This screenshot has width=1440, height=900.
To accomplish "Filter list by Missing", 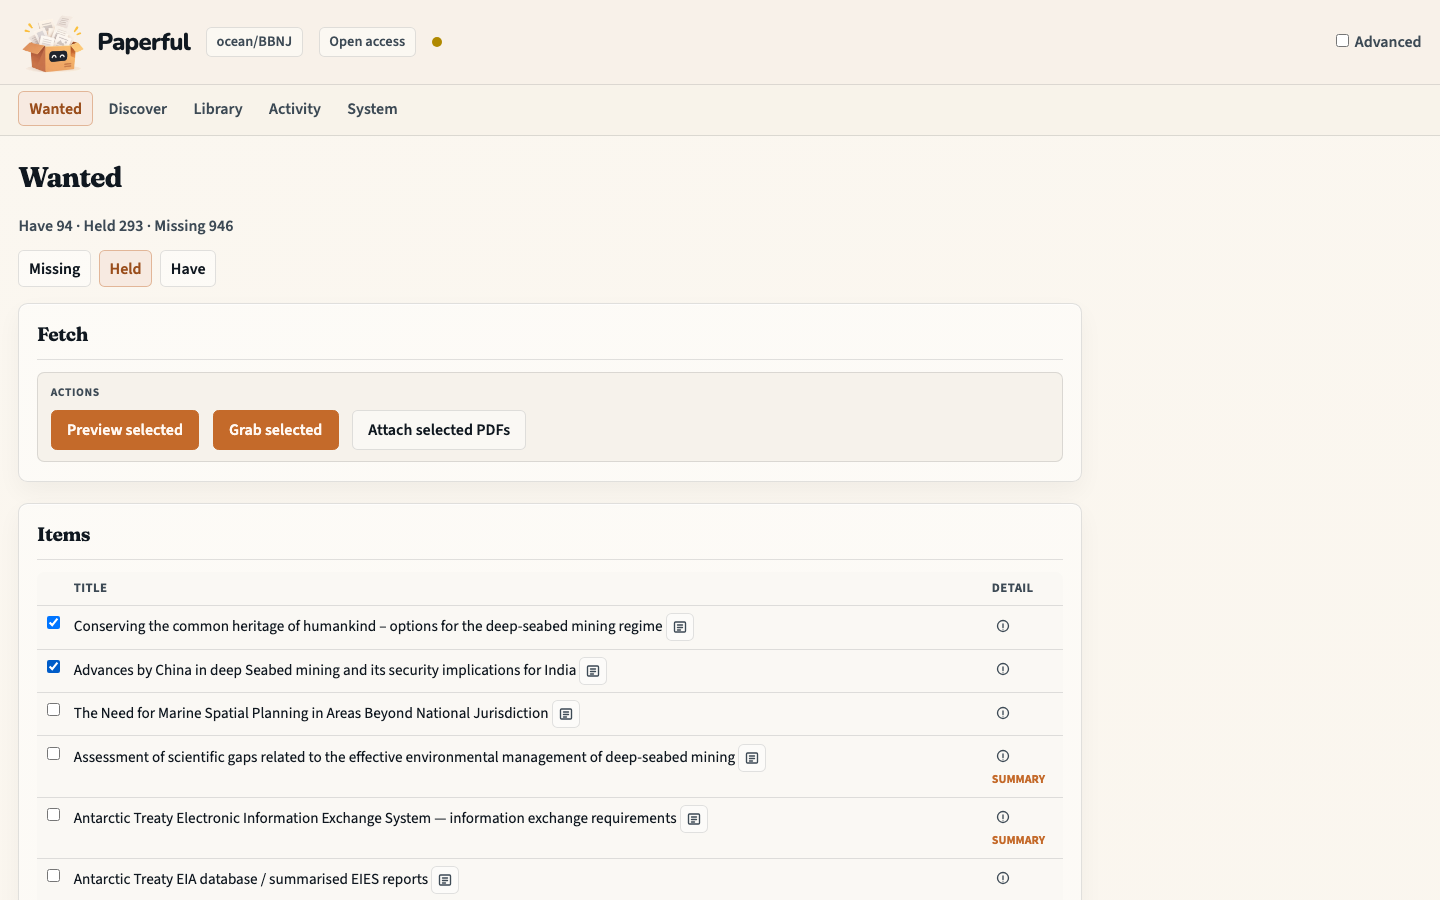I will pyautogui.click(x=54, y=269).
